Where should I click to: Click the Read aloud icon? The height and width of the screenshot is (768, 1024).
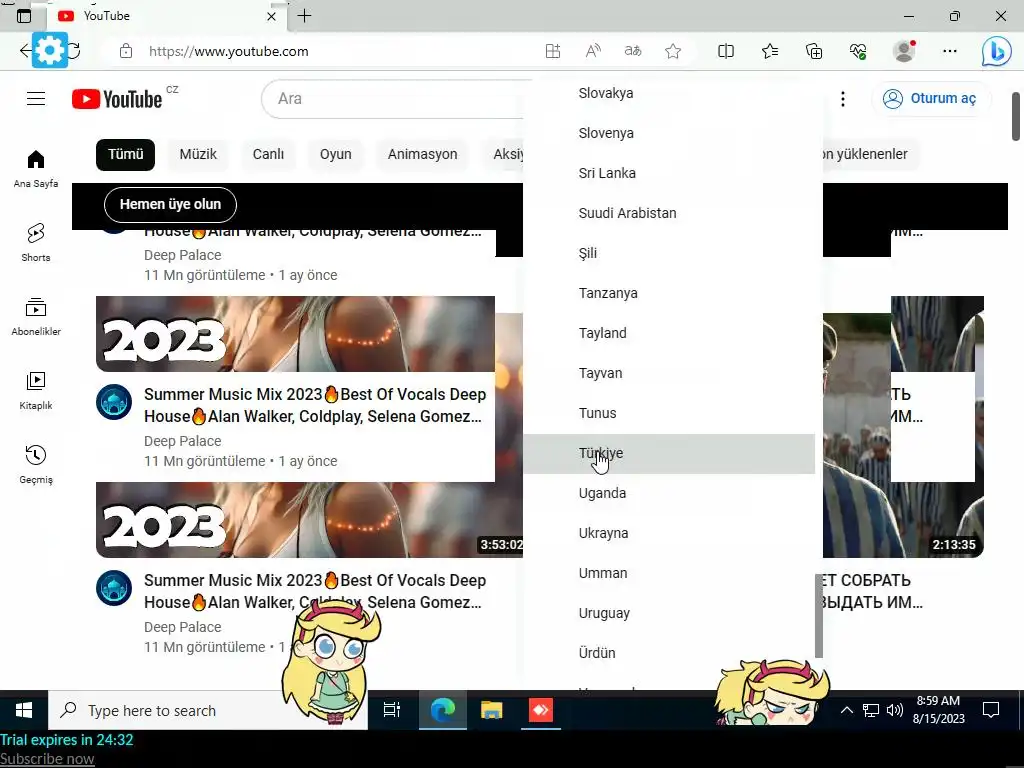click(x=593, y=51)
